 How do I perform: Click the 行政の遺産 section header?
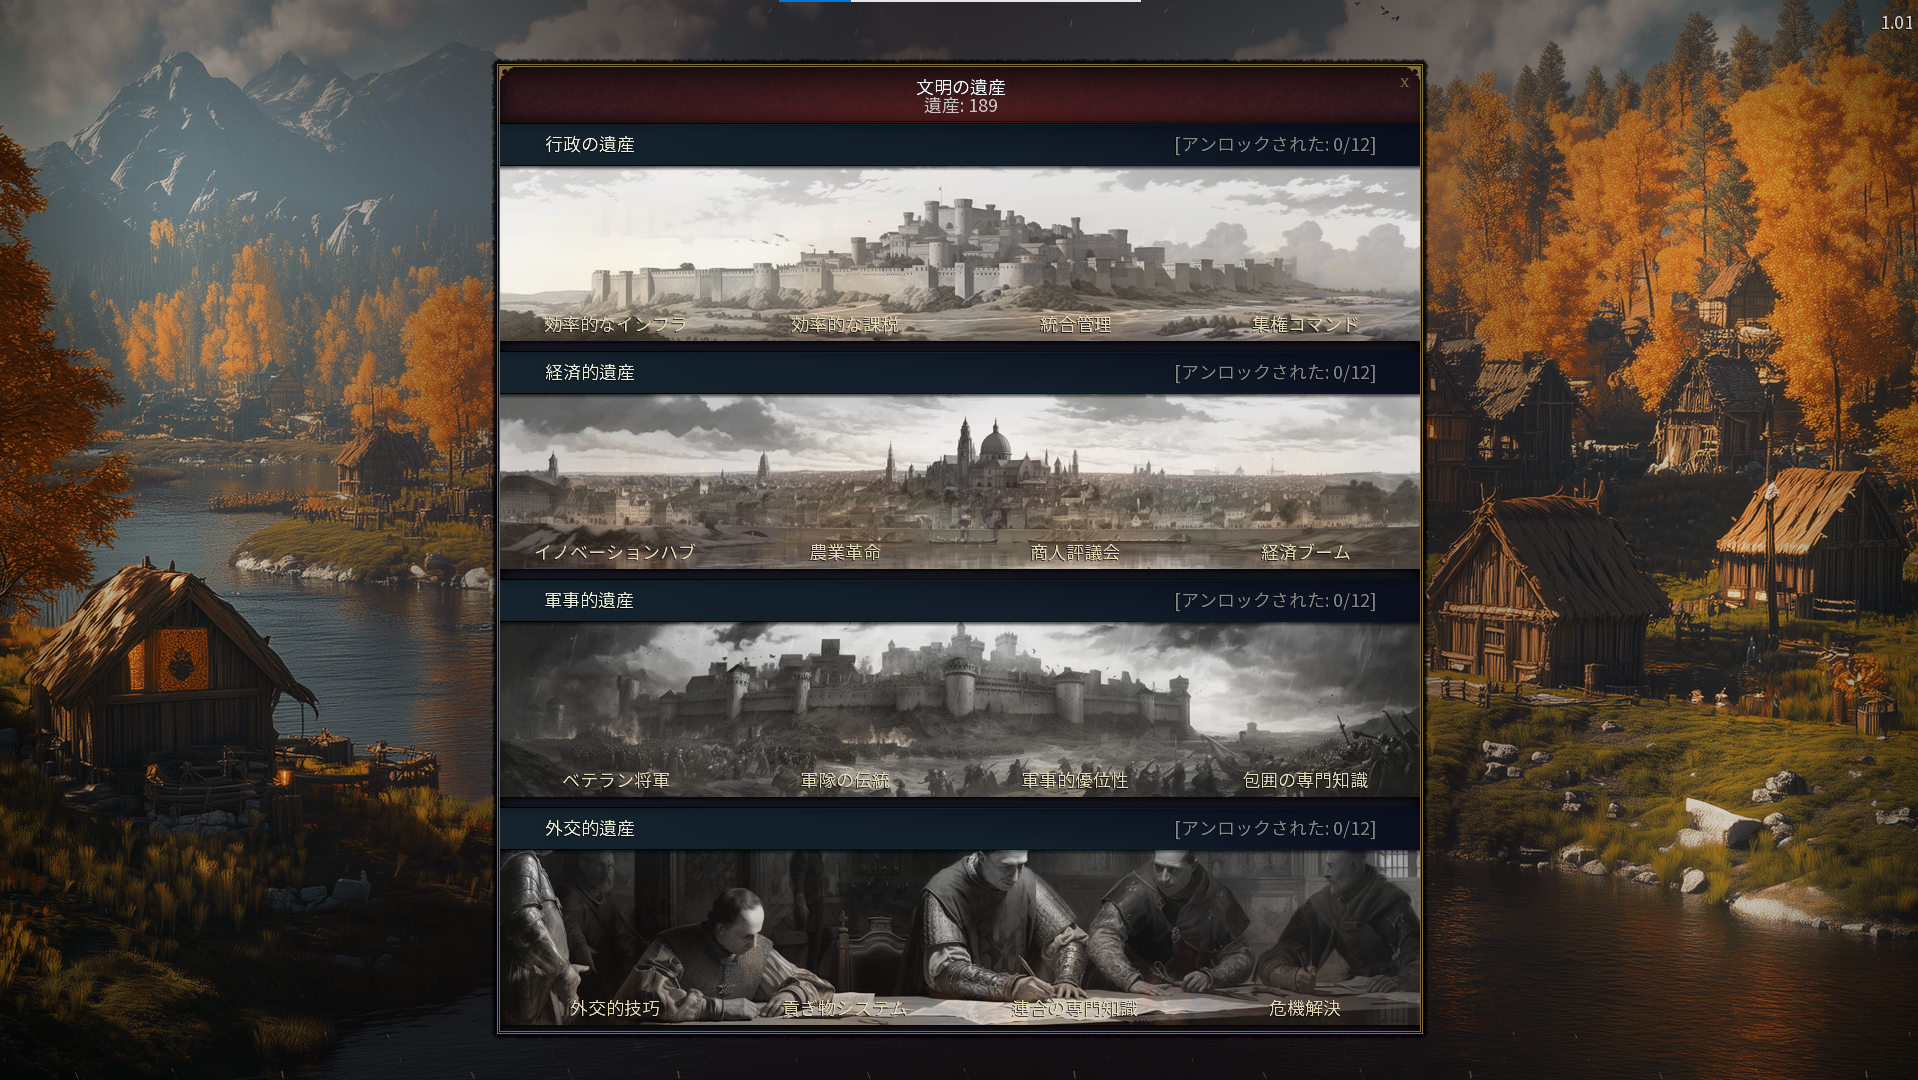[960, 145]
